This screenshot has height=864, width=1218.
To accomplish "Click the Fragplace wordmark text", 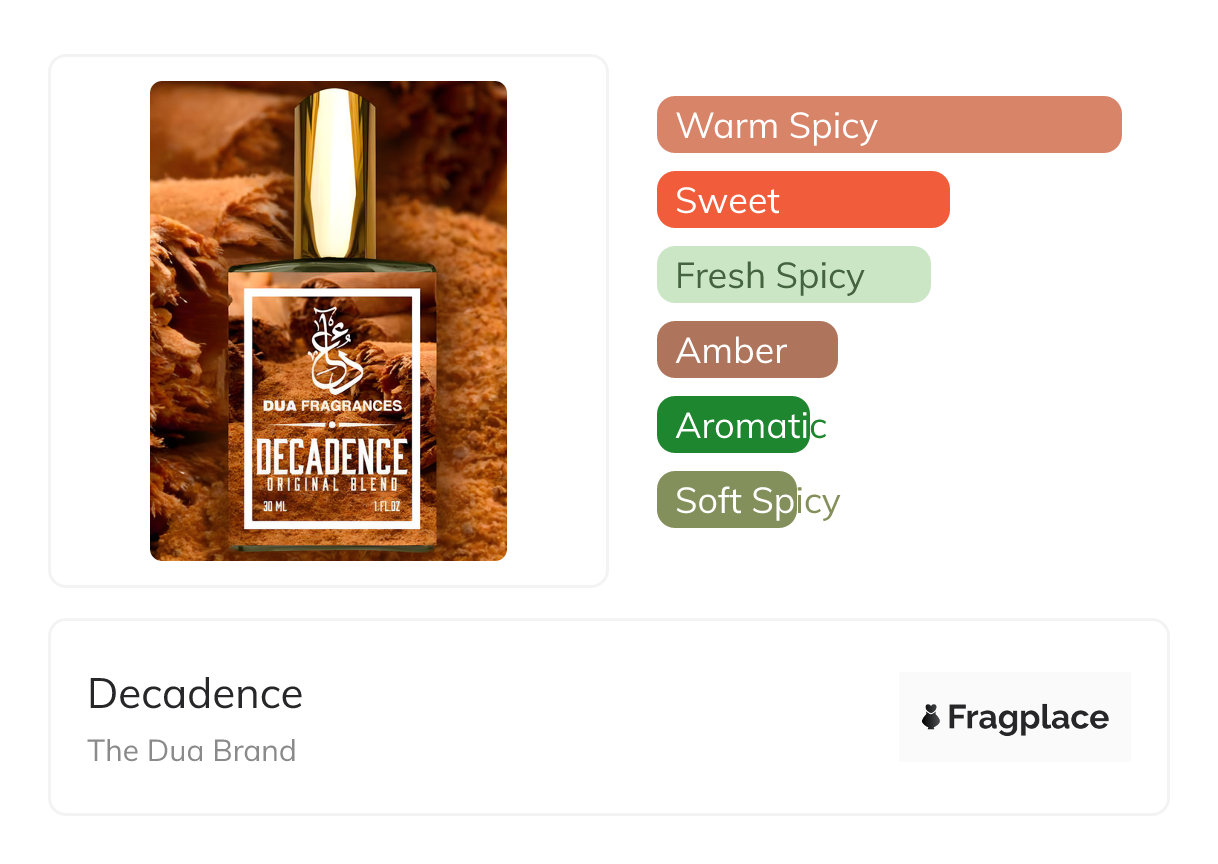I will tap(1028, 717).
